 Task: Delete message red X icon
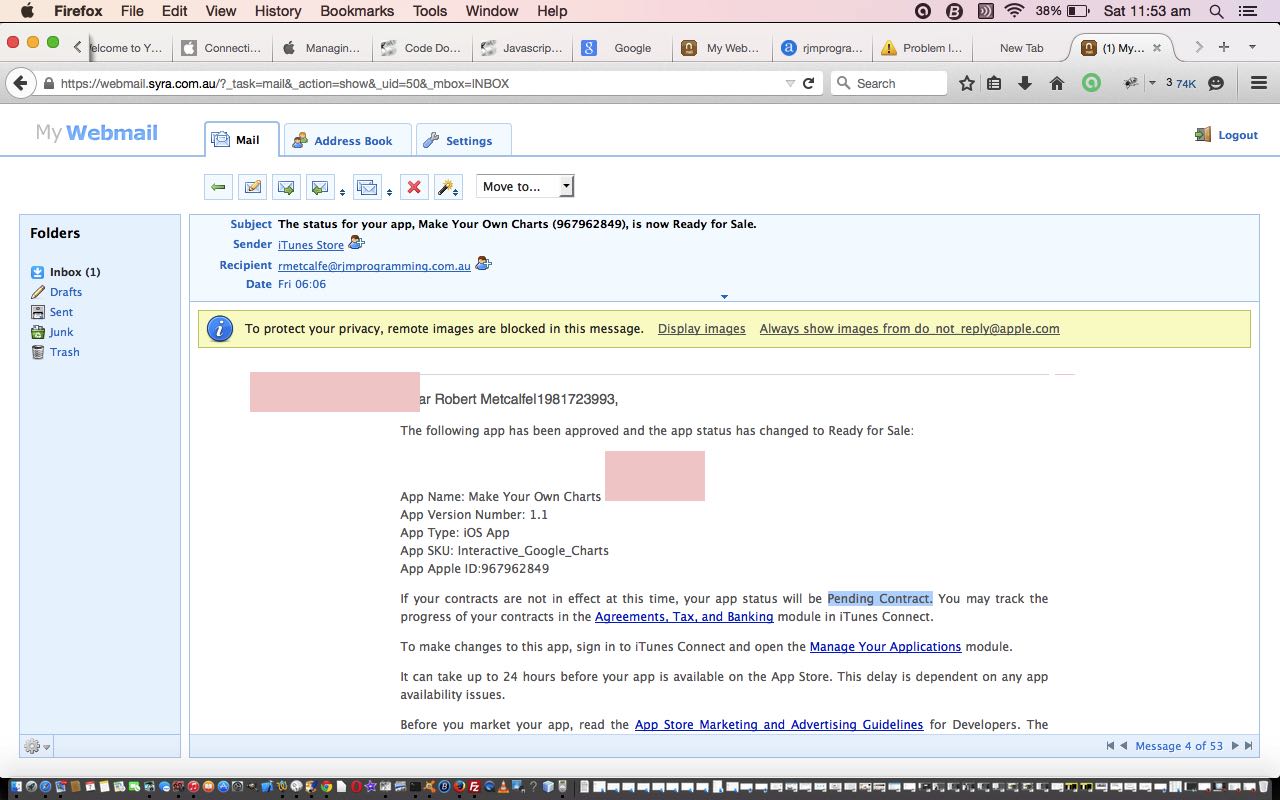414,187
